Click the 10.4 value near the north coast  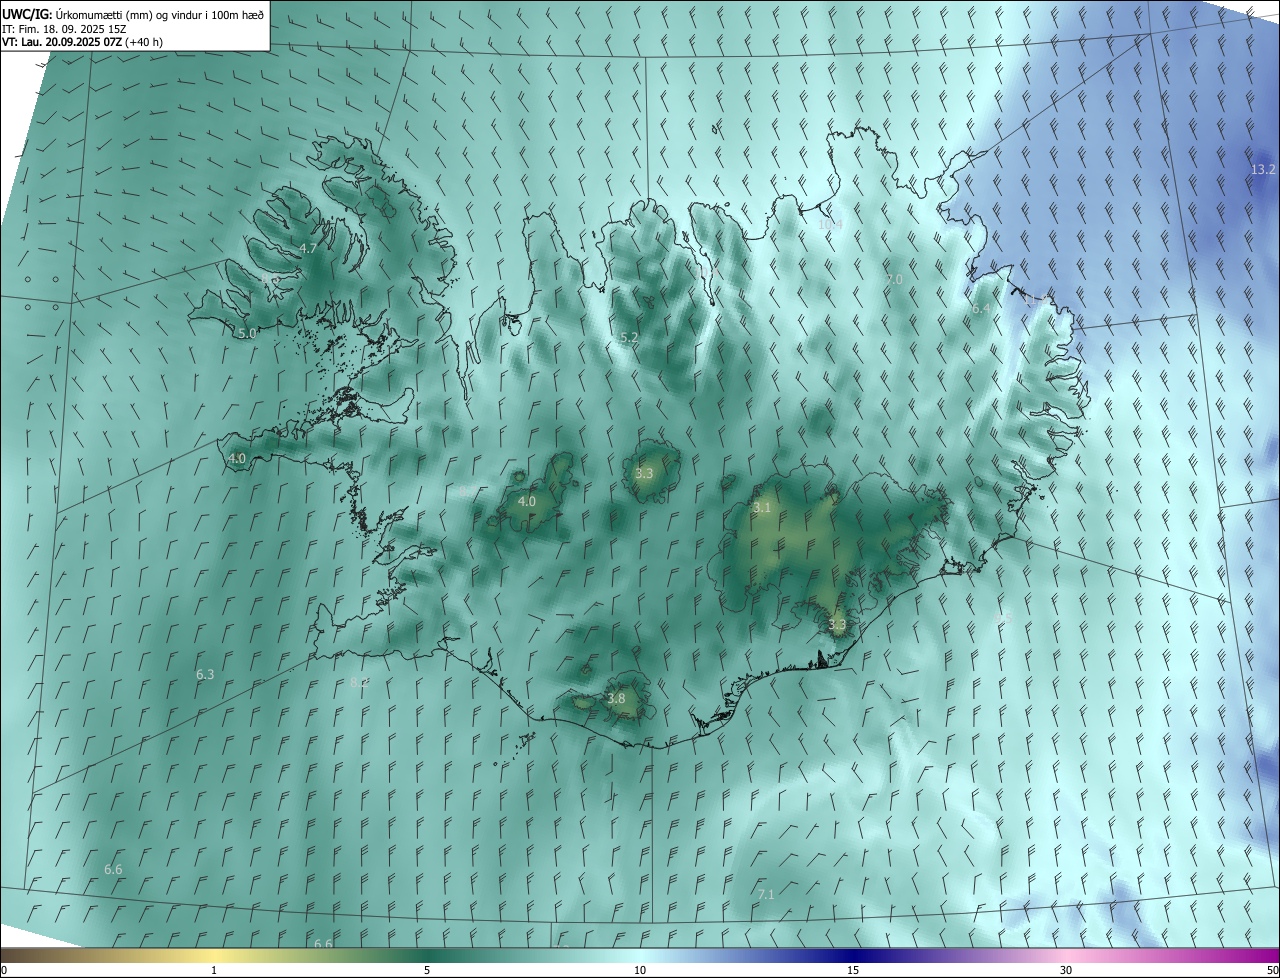tap(830, 224)
